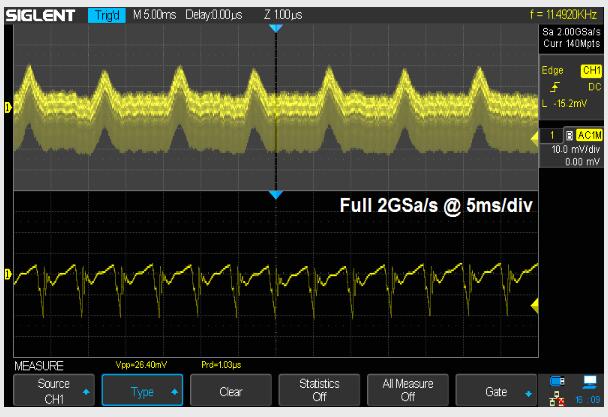Click the Vpp=26.40mV measurement readout

[141, 365]
